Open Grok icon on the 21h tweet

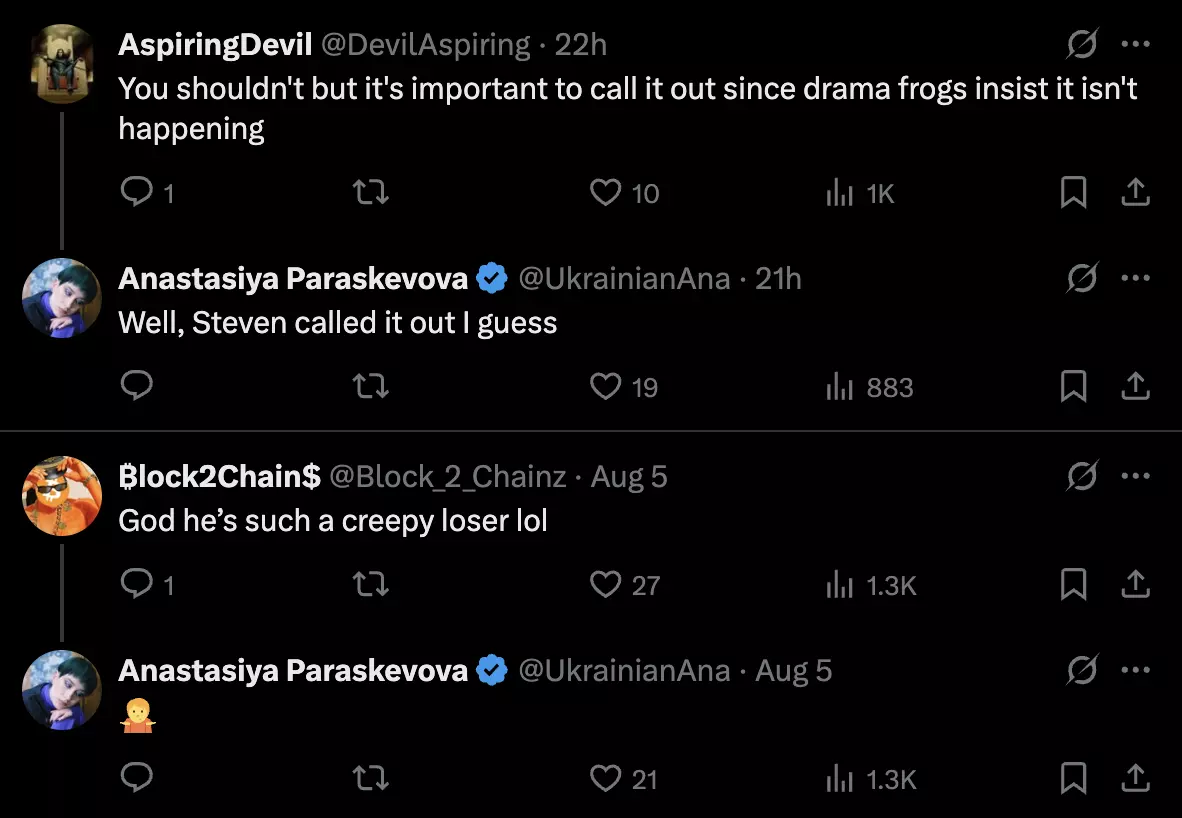(x=1082, y=278)
